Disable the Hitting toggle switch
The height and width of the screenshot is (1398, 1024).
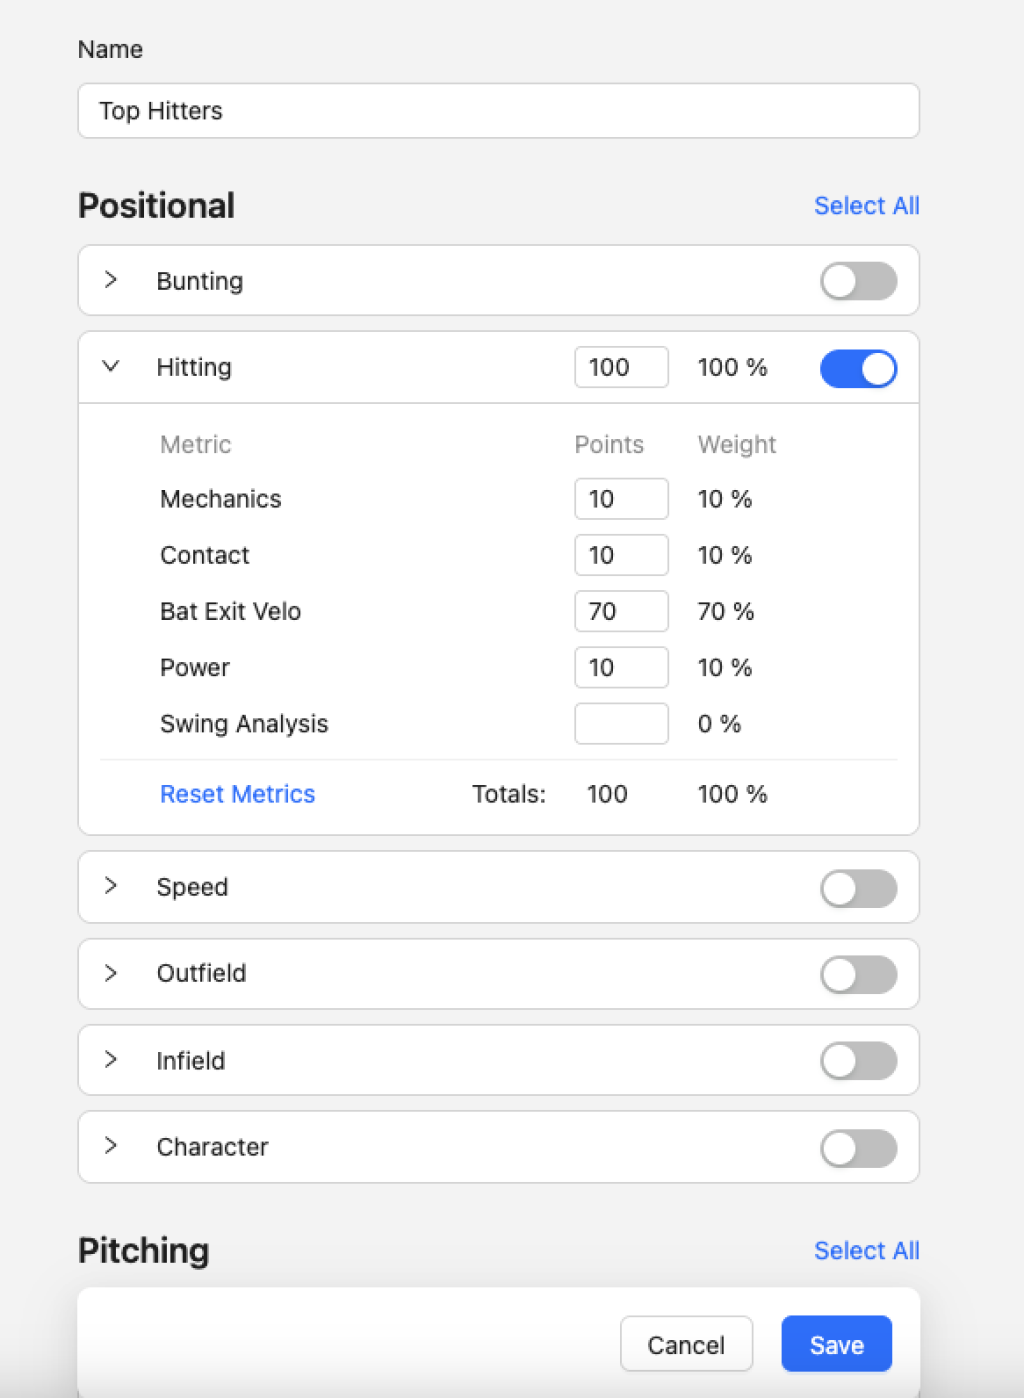click(858, 368)
